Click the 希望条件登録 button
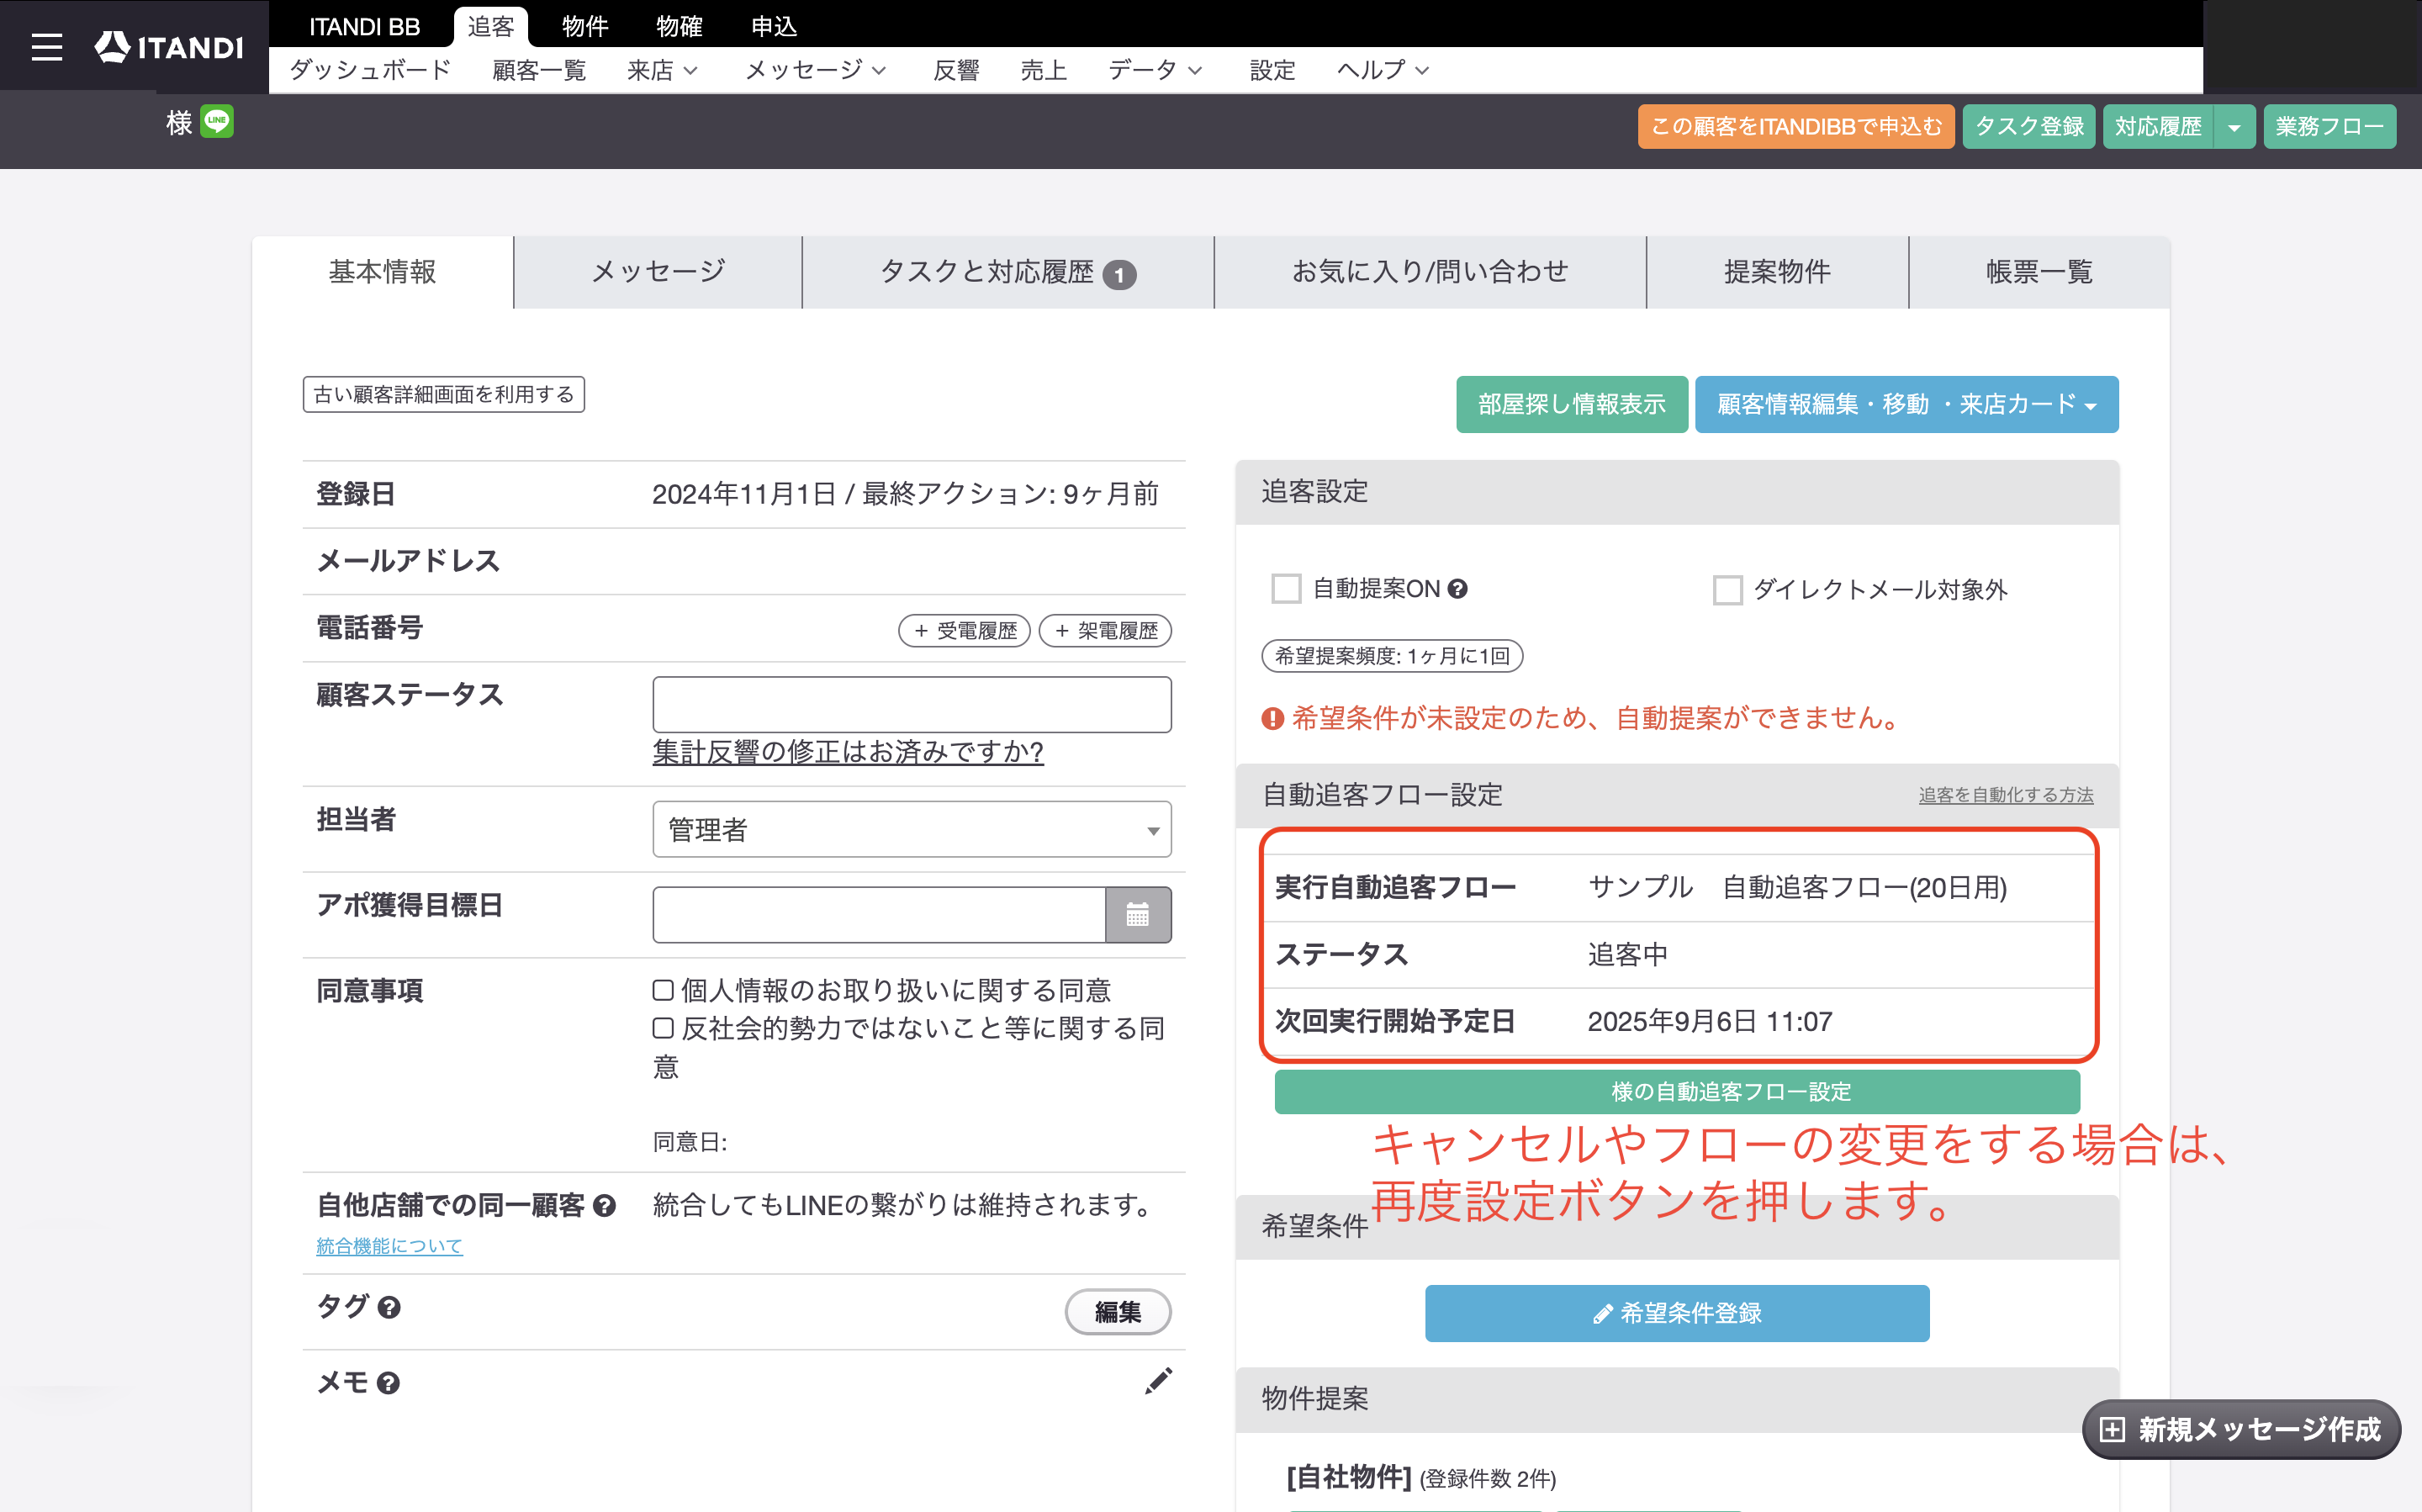 [x=1677, y=1313]
